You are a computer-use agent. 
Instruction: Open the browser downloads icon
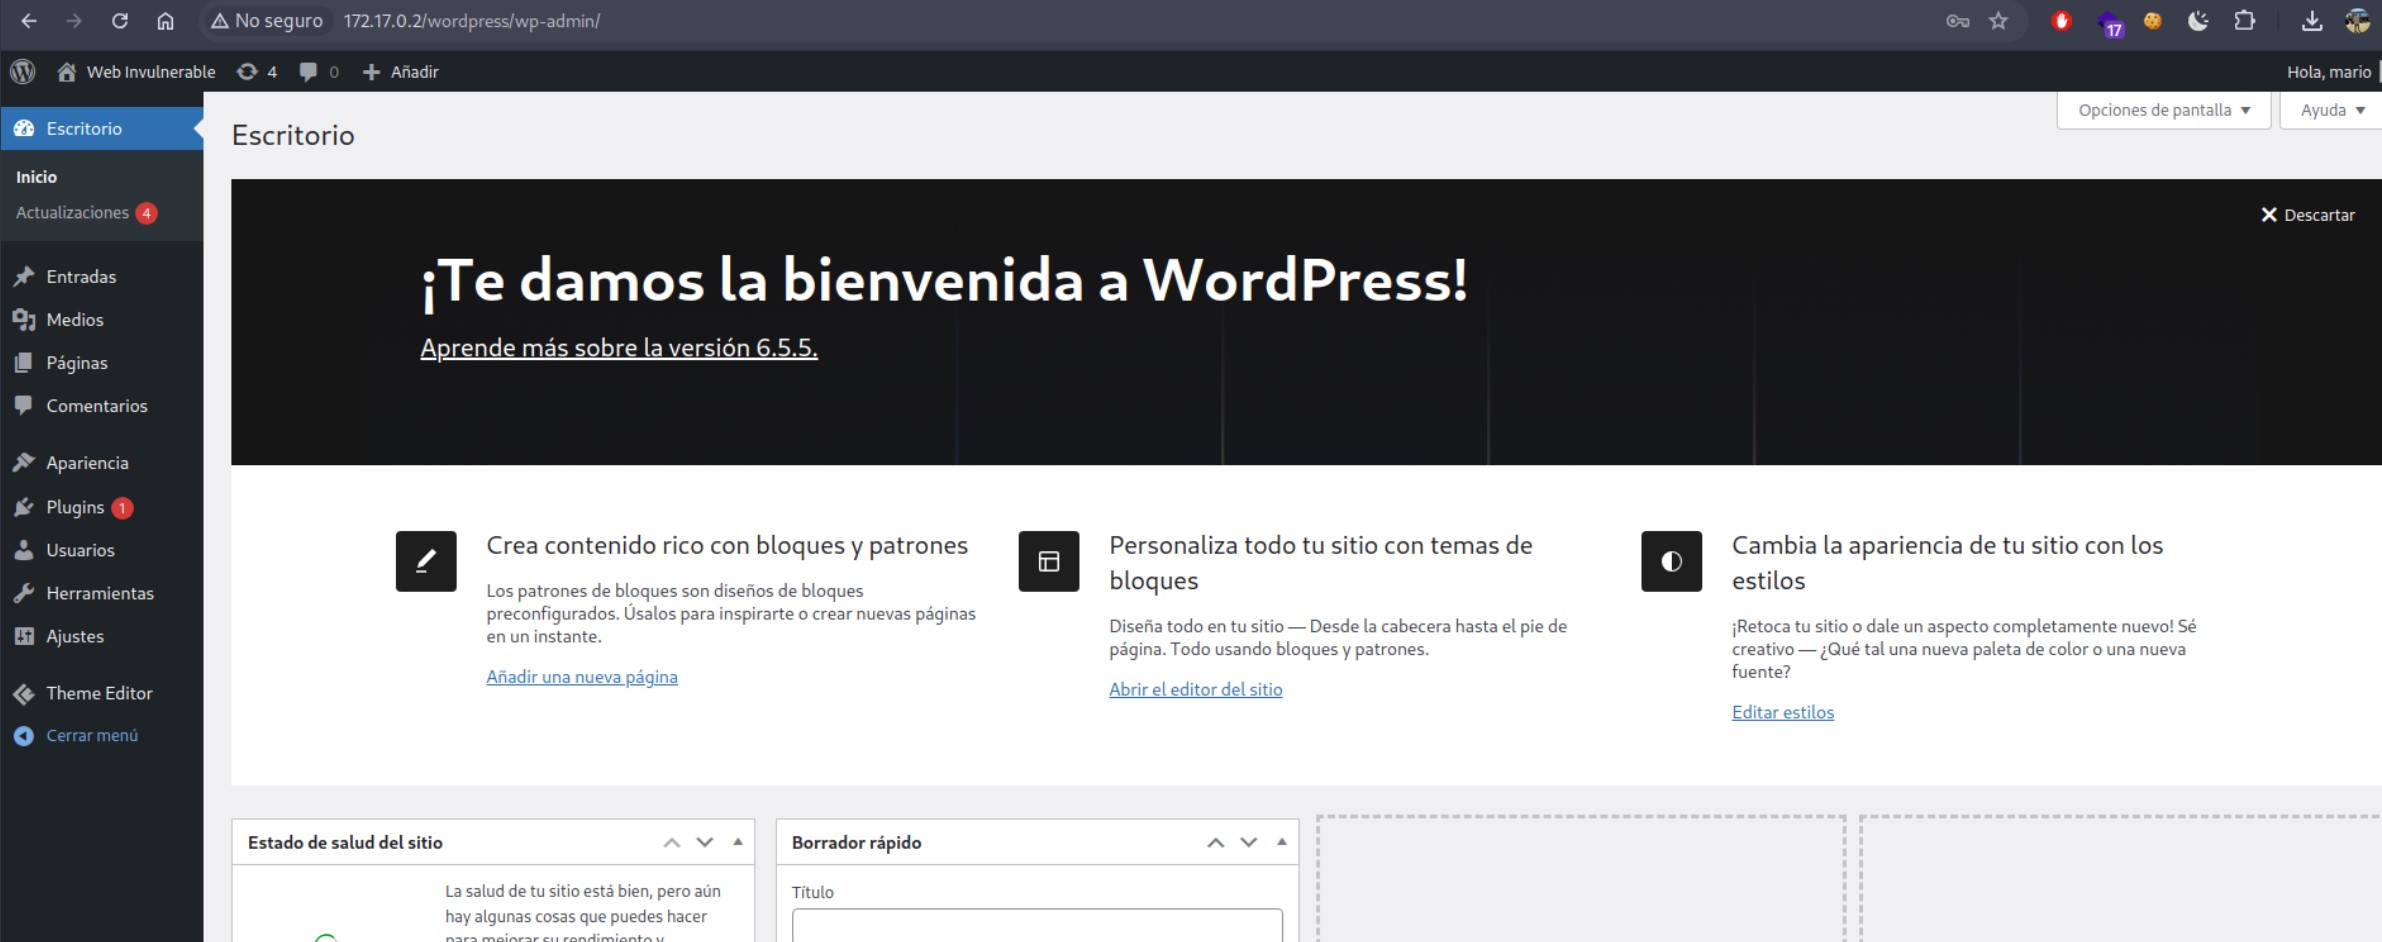(2312, 21)
